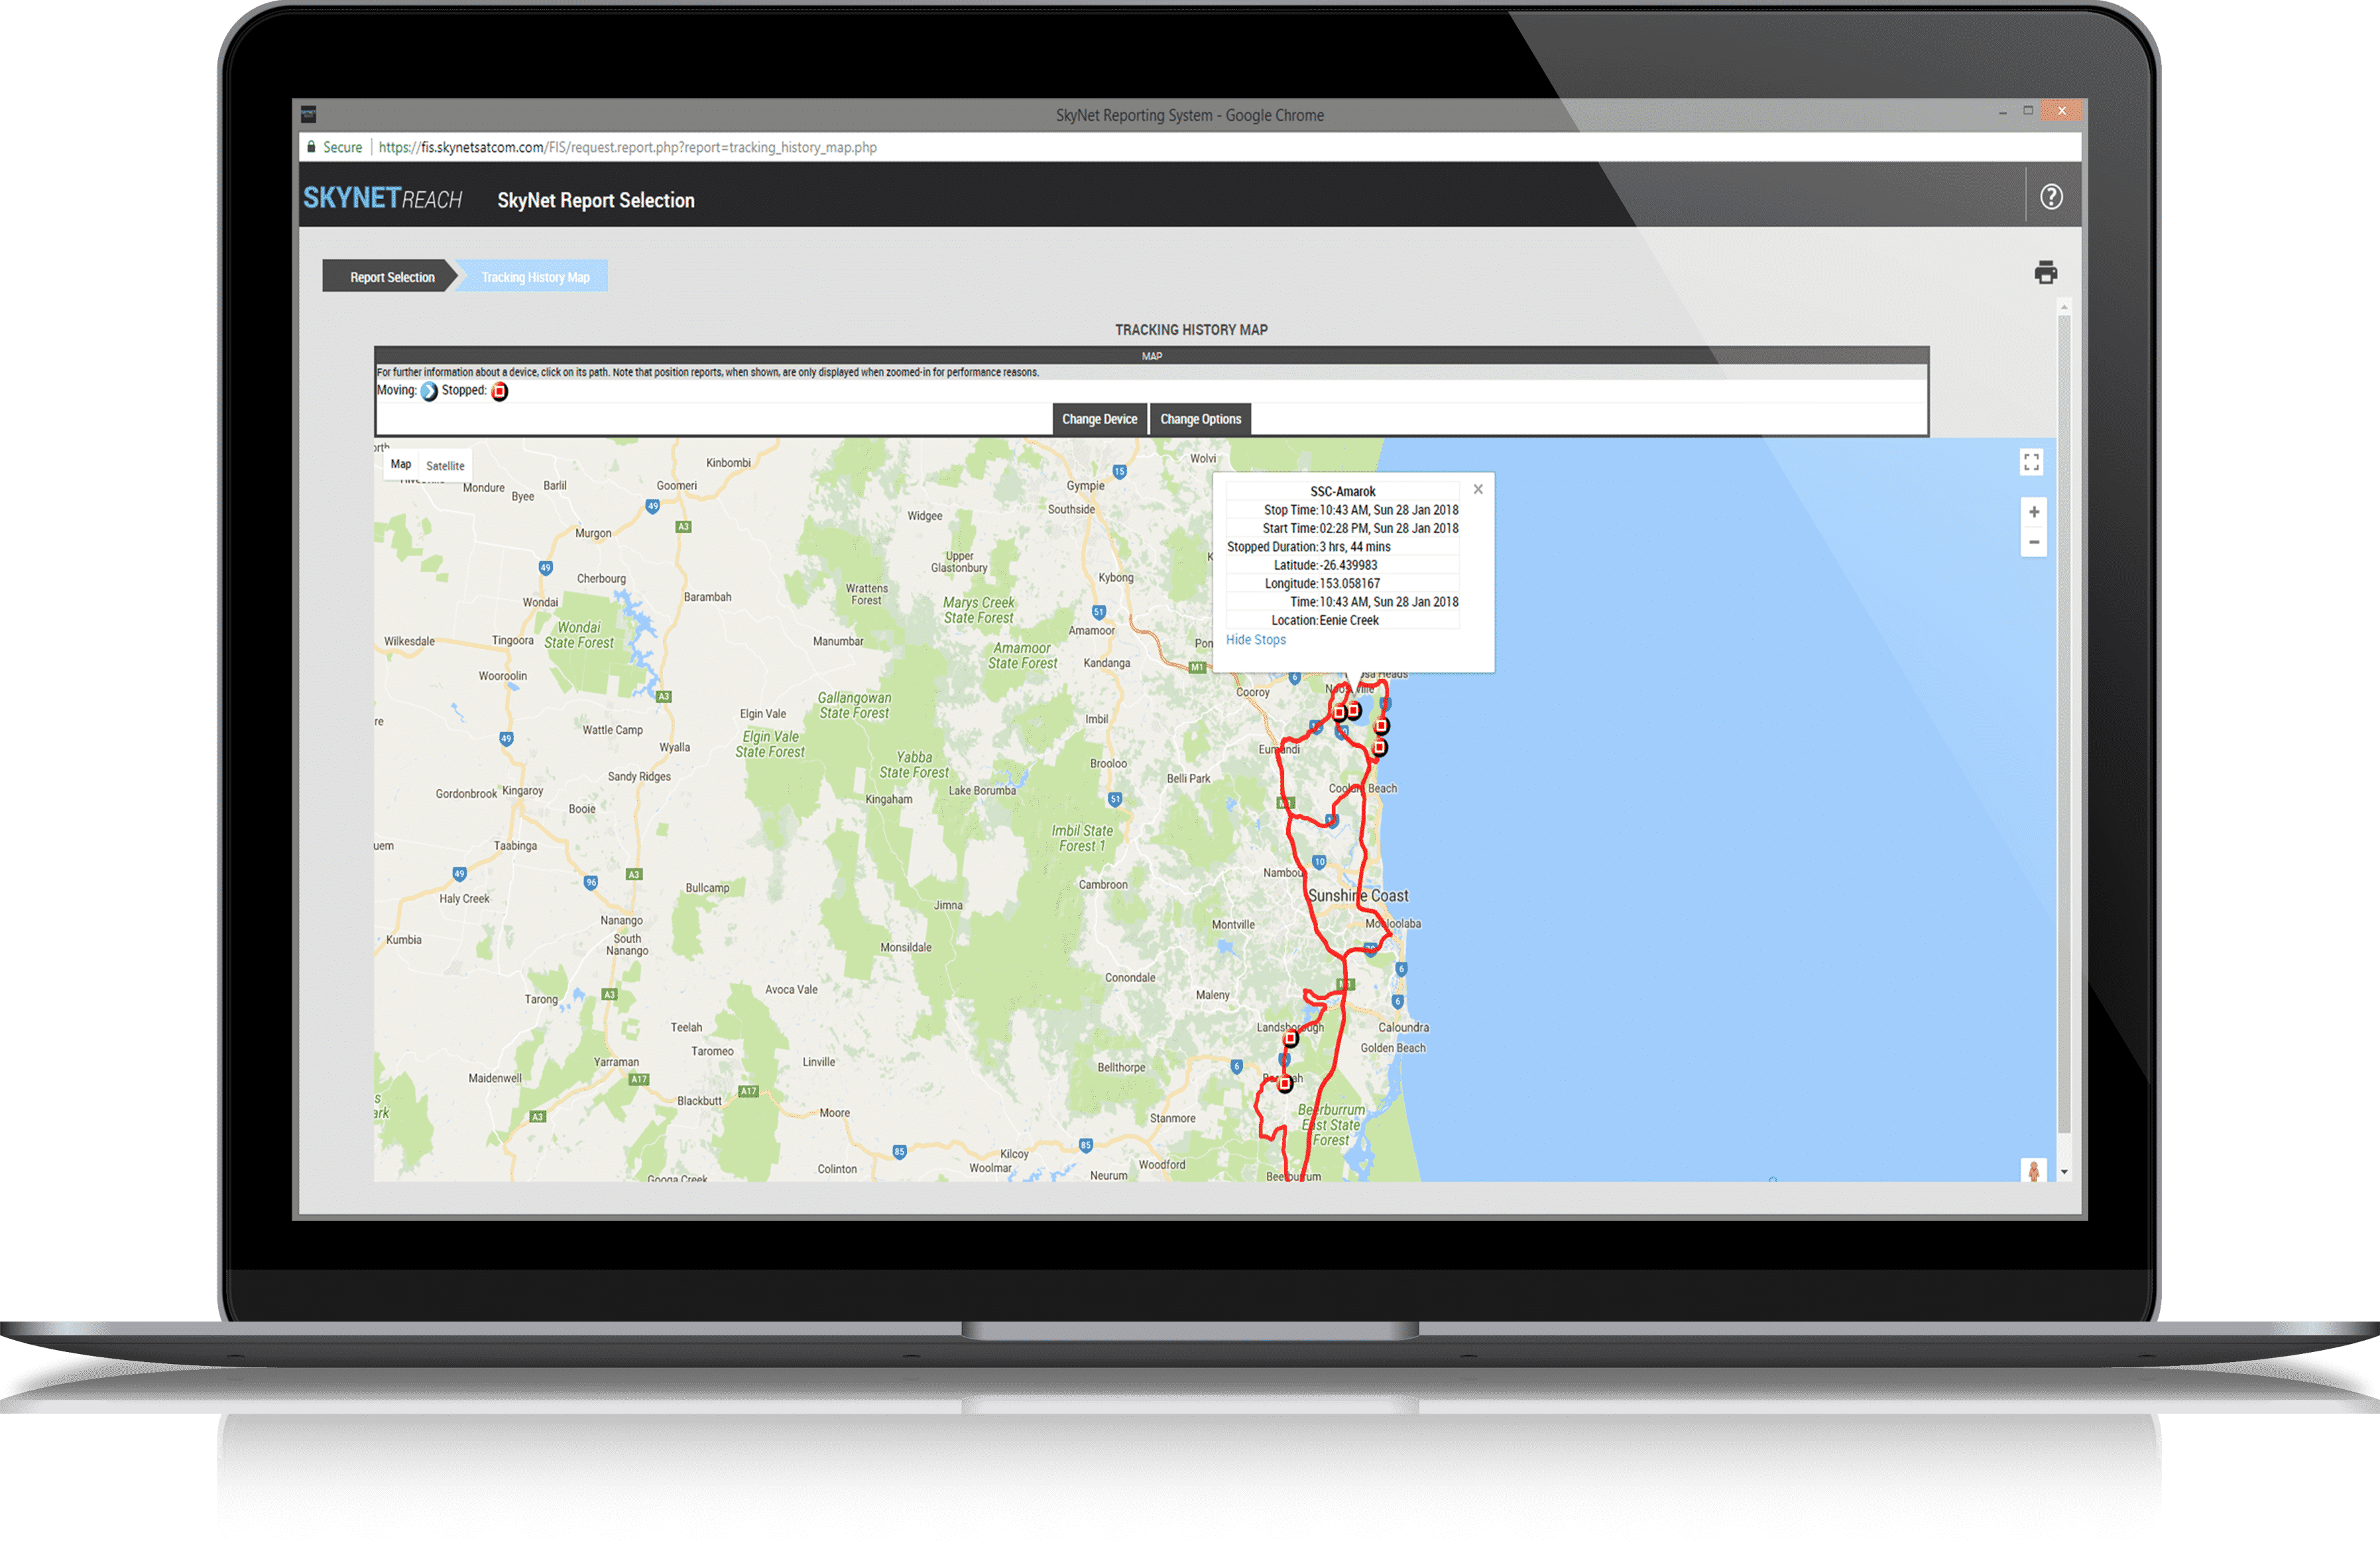Open the help question mark icon
2380x1541 pixels.
click(x=2051, y=197)
